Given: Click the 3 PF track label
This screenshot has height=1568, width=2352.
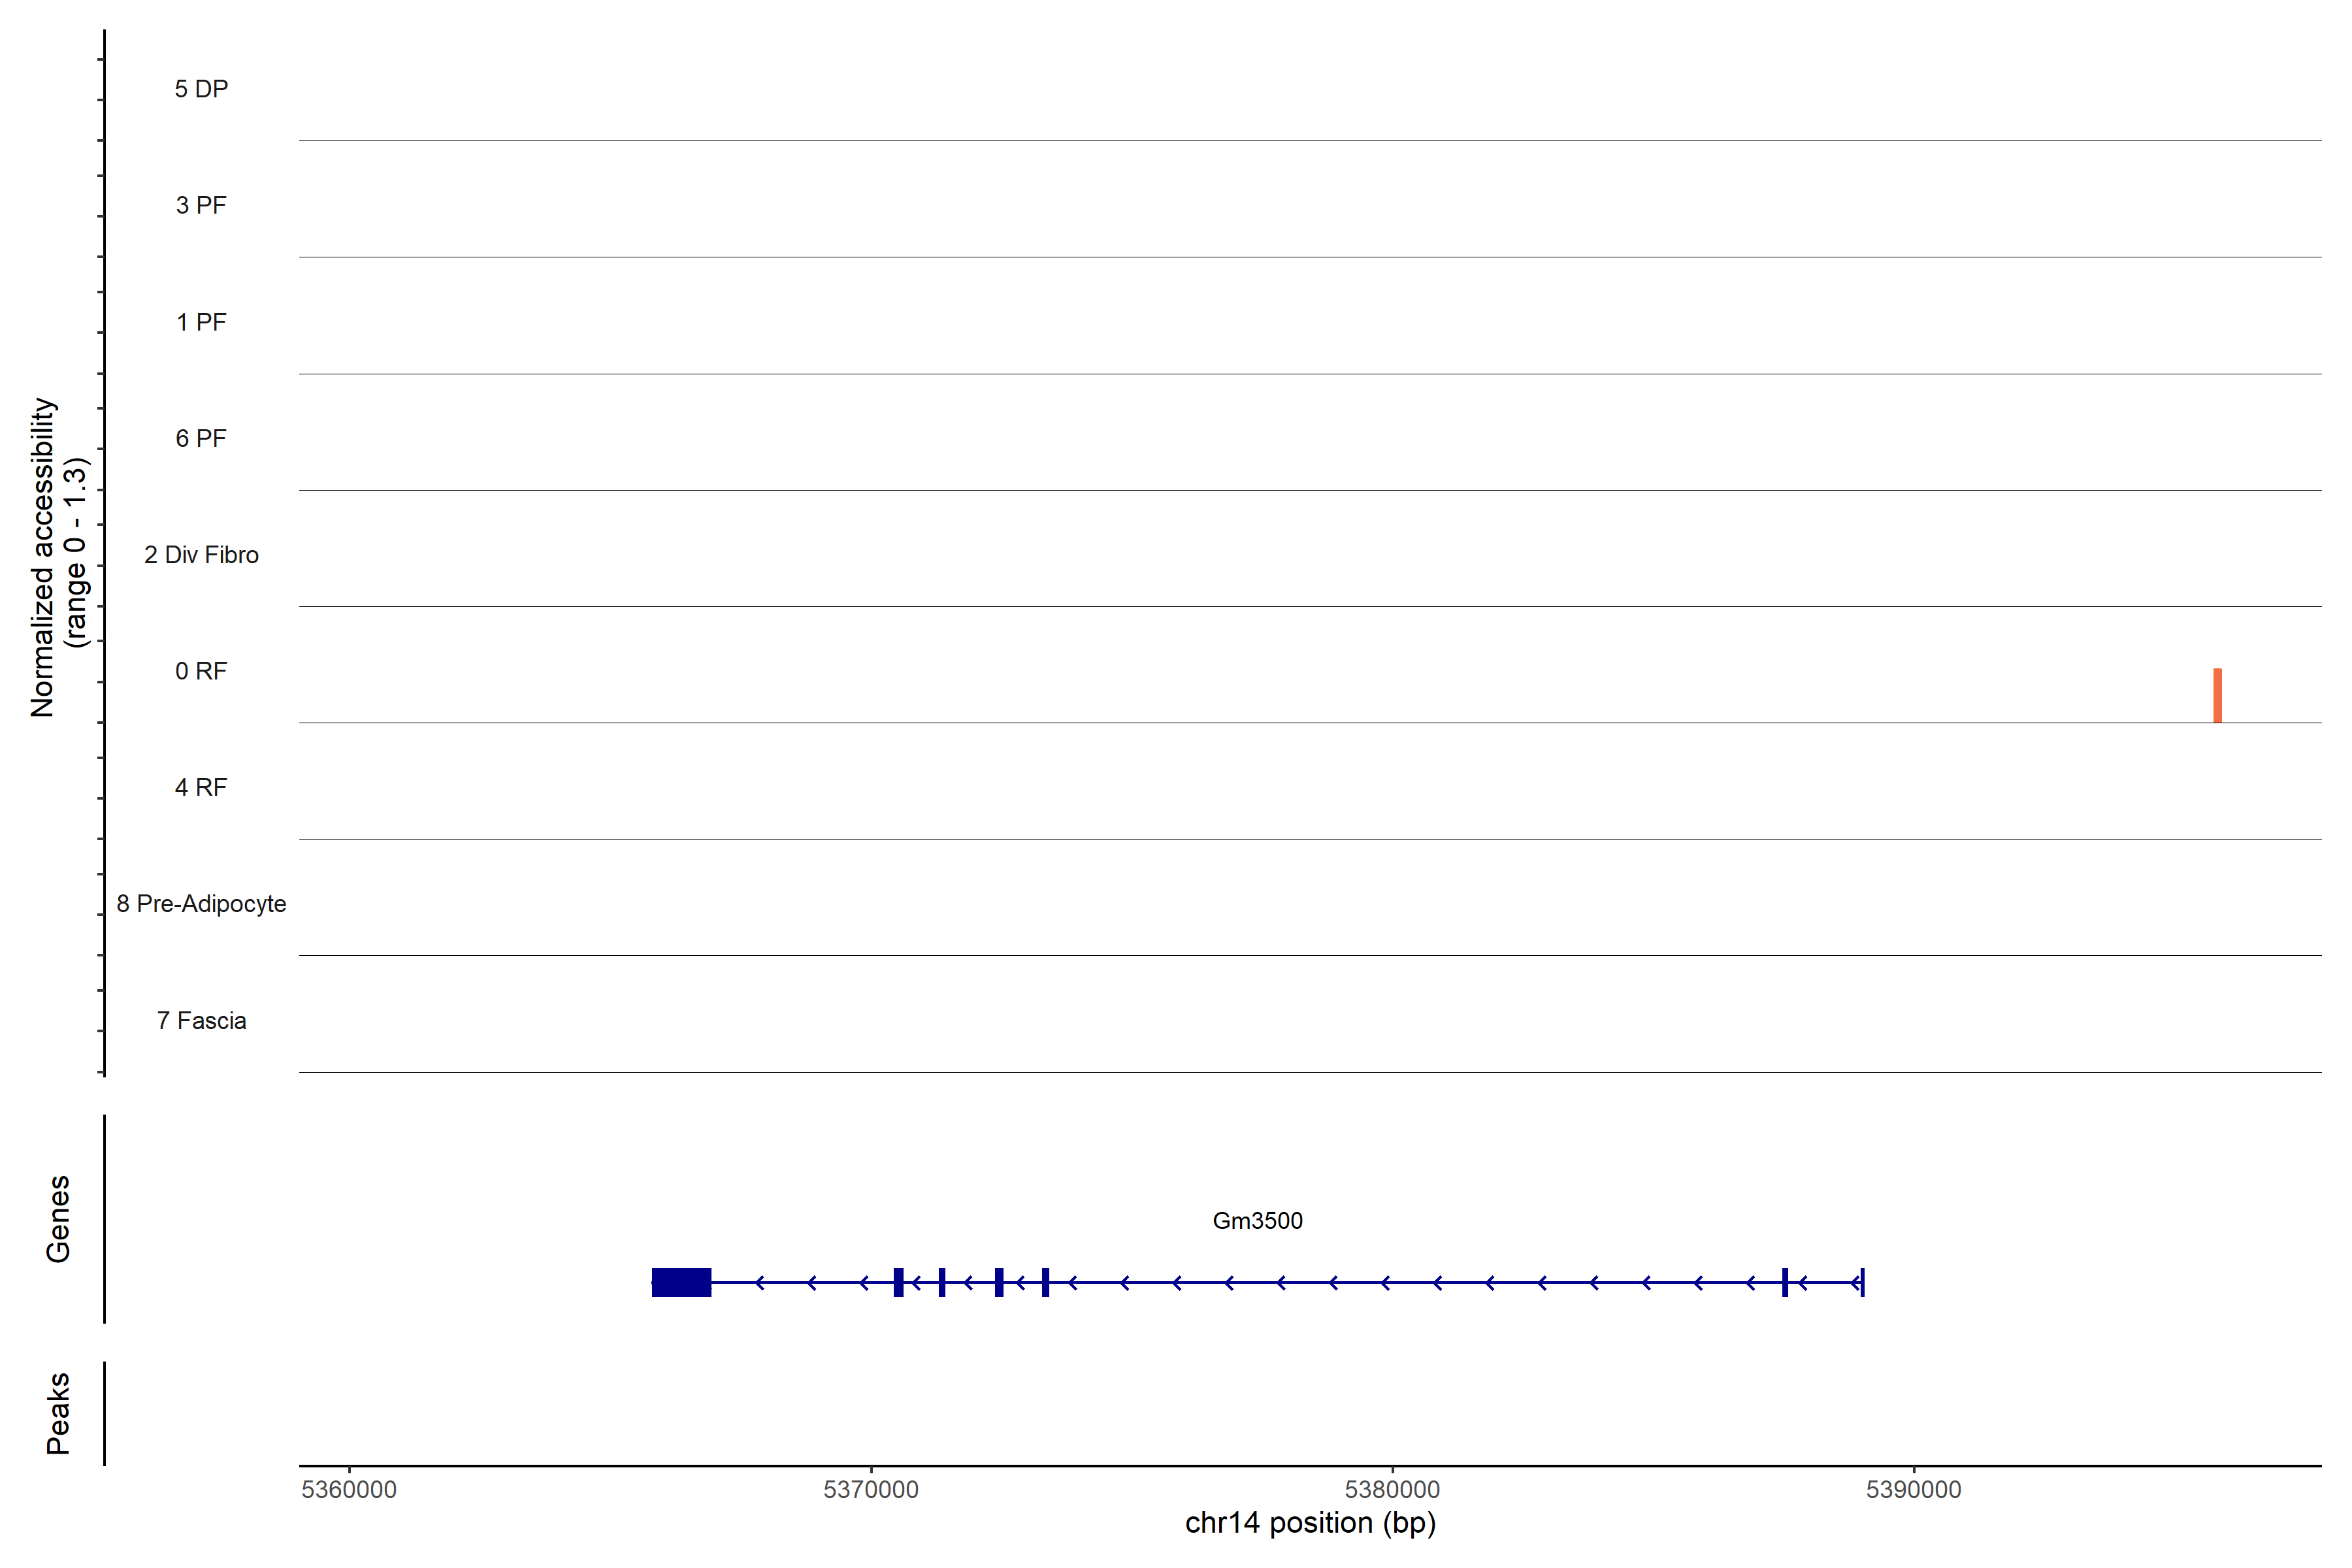Looking at the screenshot, I should (x=201, y=206).
